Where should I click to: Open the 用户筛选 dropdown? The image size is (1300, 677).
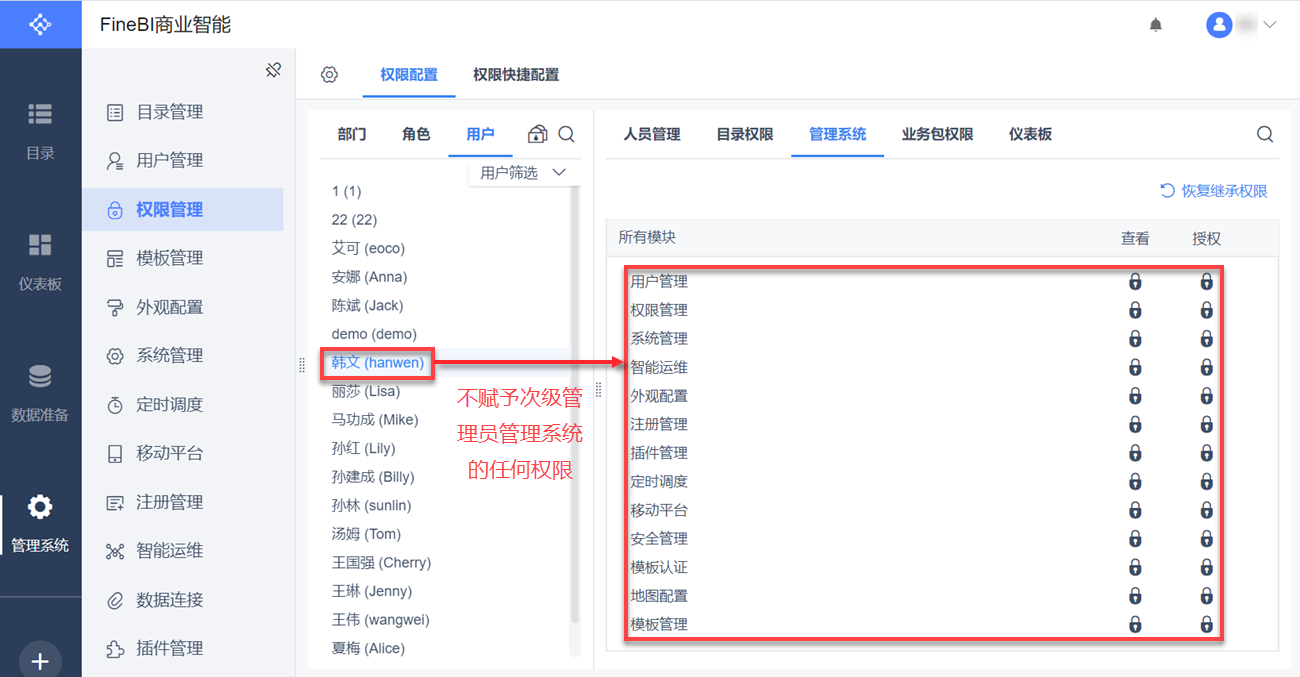[x=523, y=173]
